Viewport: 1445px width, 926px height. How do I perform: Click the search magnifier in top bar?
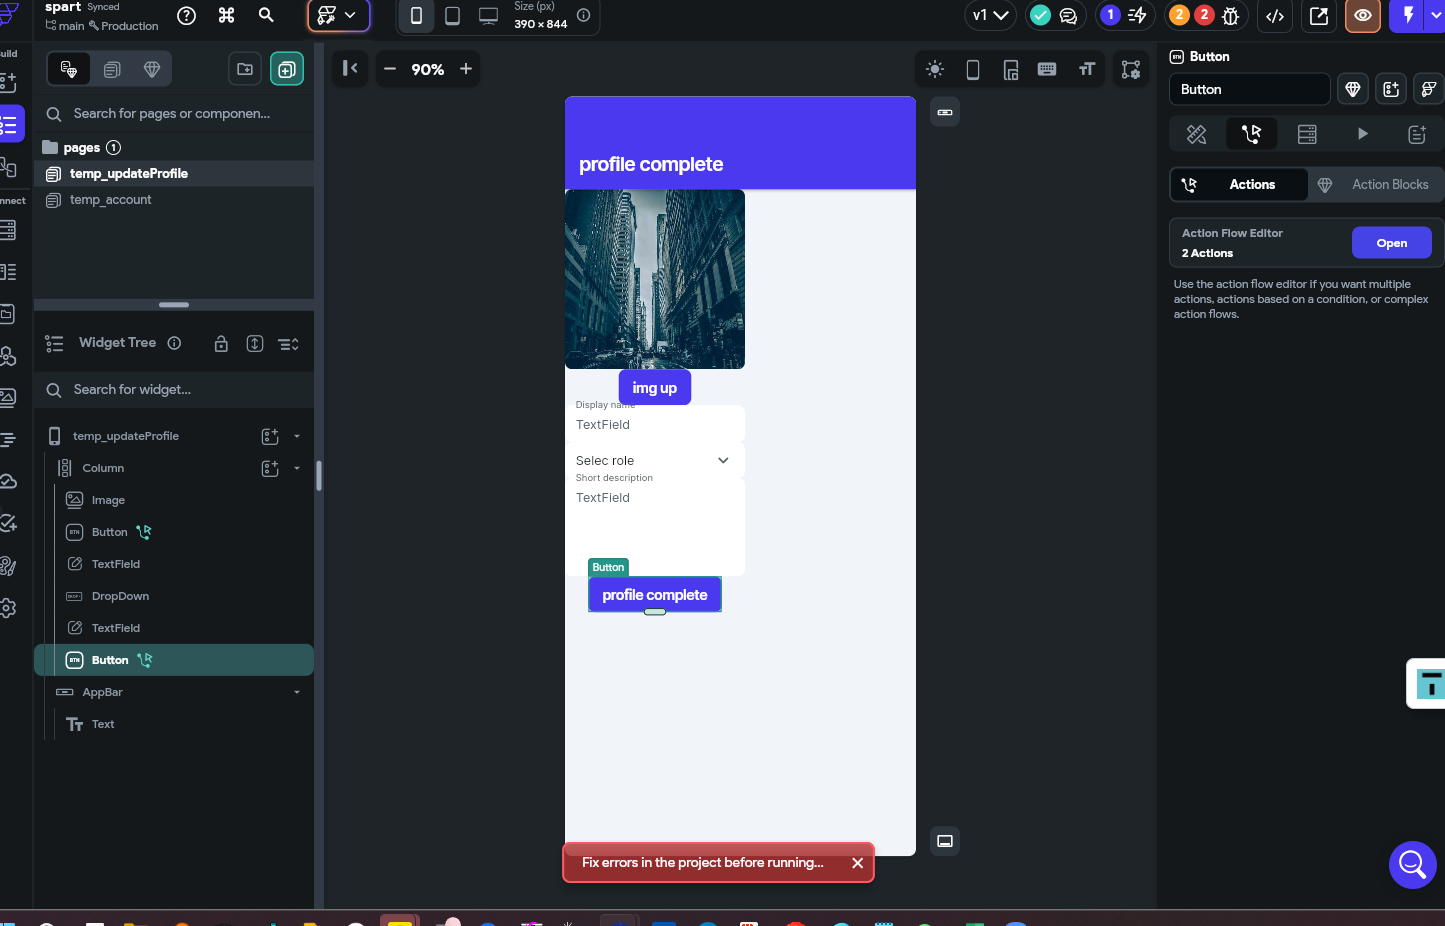266,15
